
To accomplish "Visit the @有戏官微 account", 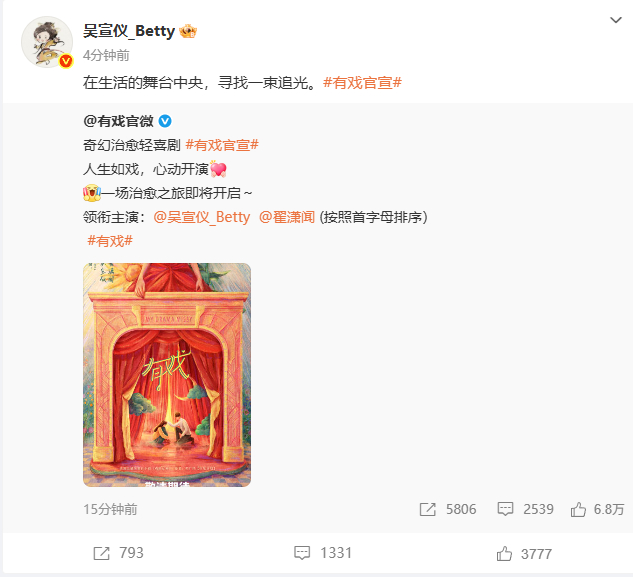I will tap(118, 121).
